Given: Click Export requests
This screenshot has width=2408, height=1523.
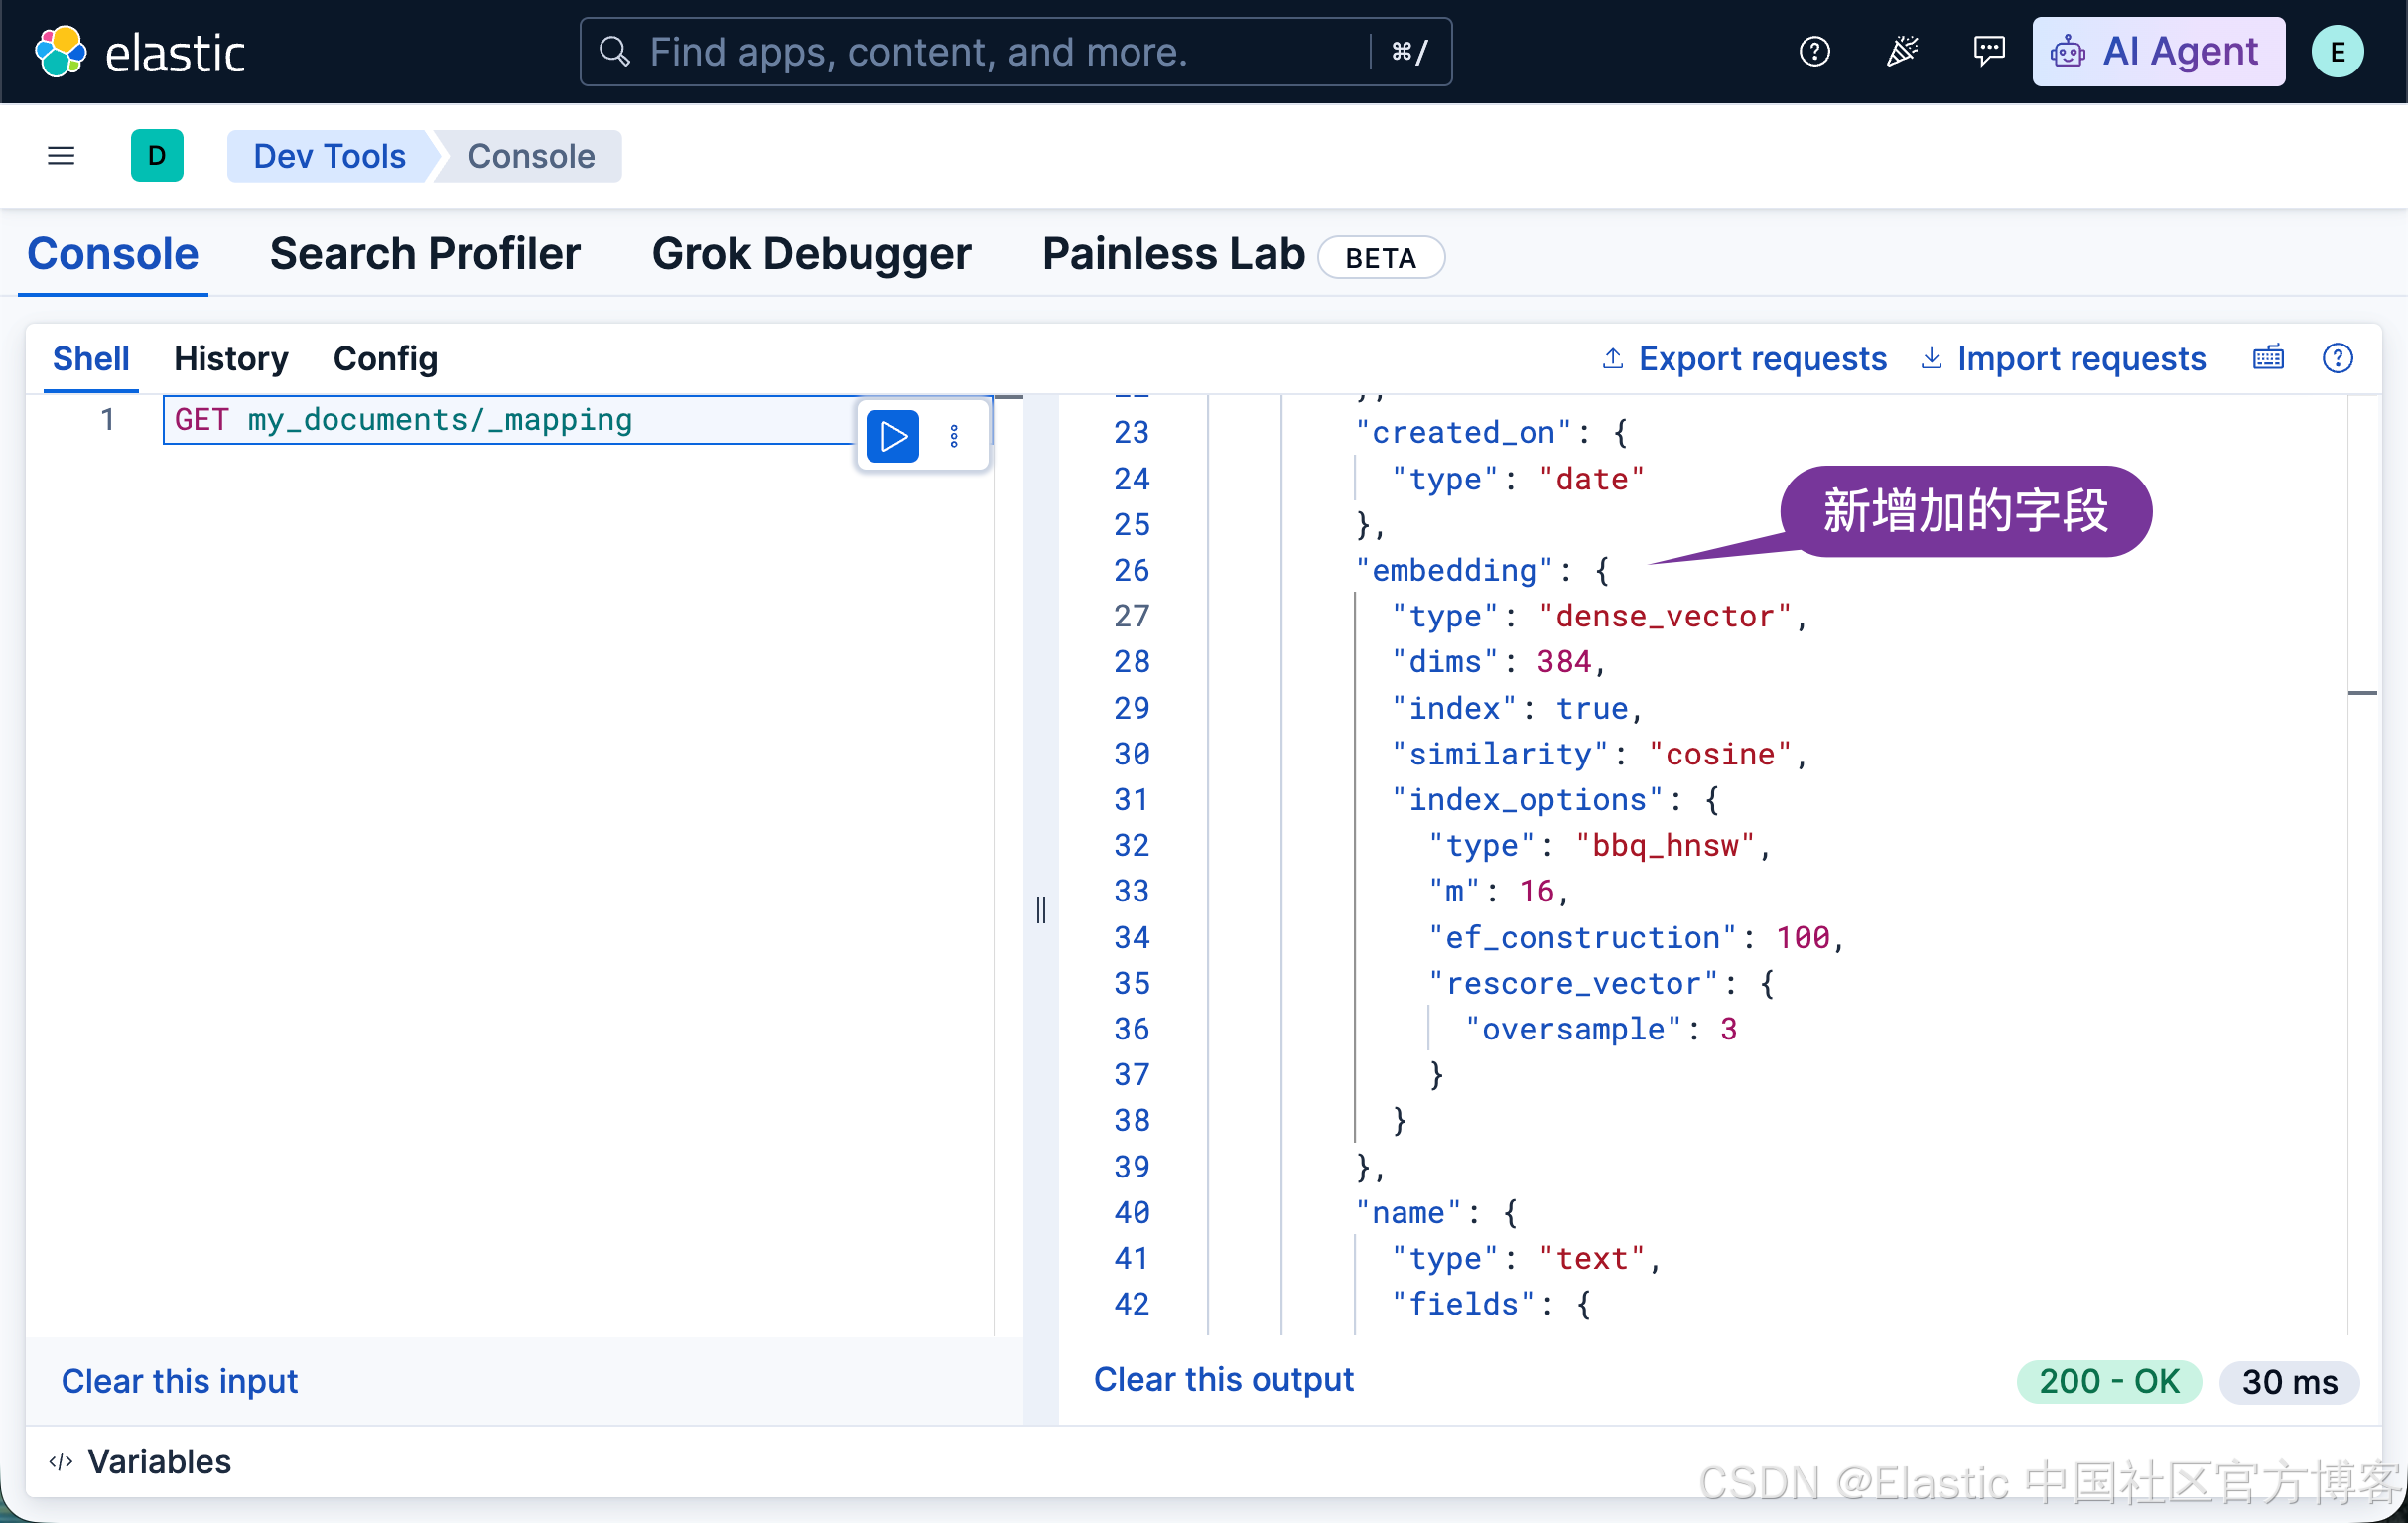Looking at the screenshot, I should (1744, 358).
